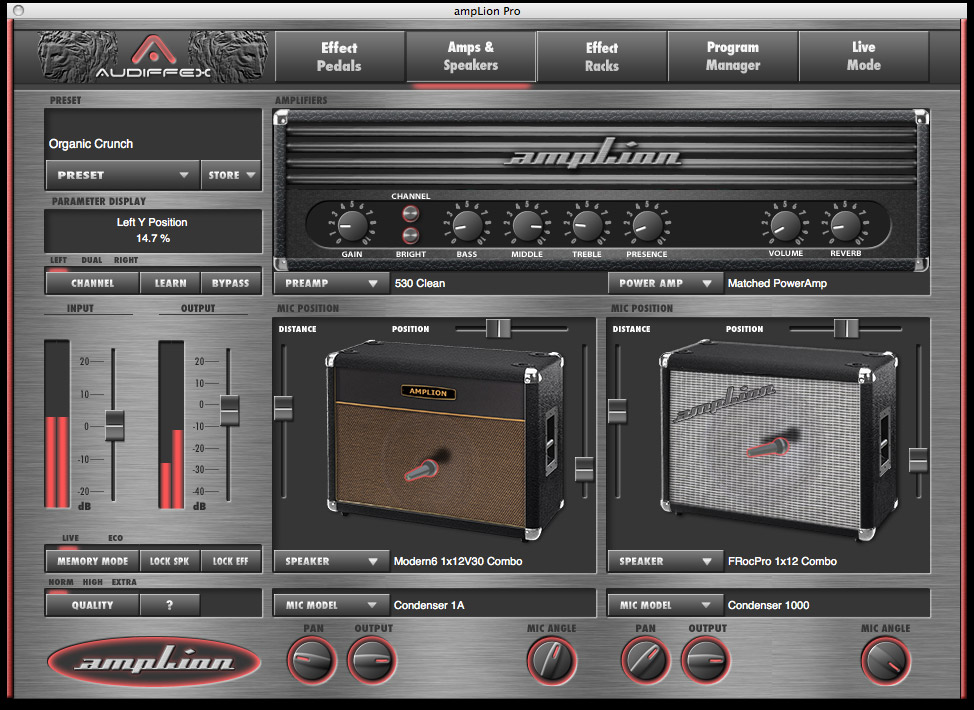Click the Pan knob under Condenser 1000

coord(645,660)
